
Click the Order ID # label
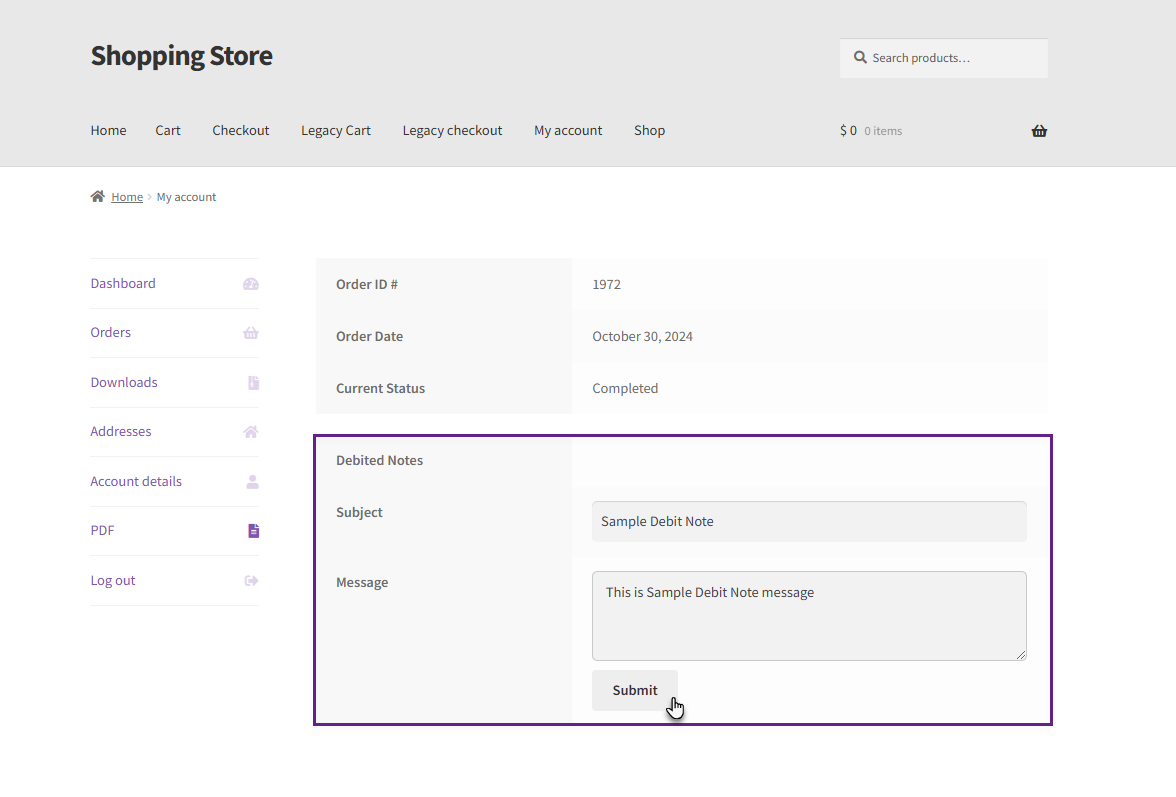tap(367, 285)
